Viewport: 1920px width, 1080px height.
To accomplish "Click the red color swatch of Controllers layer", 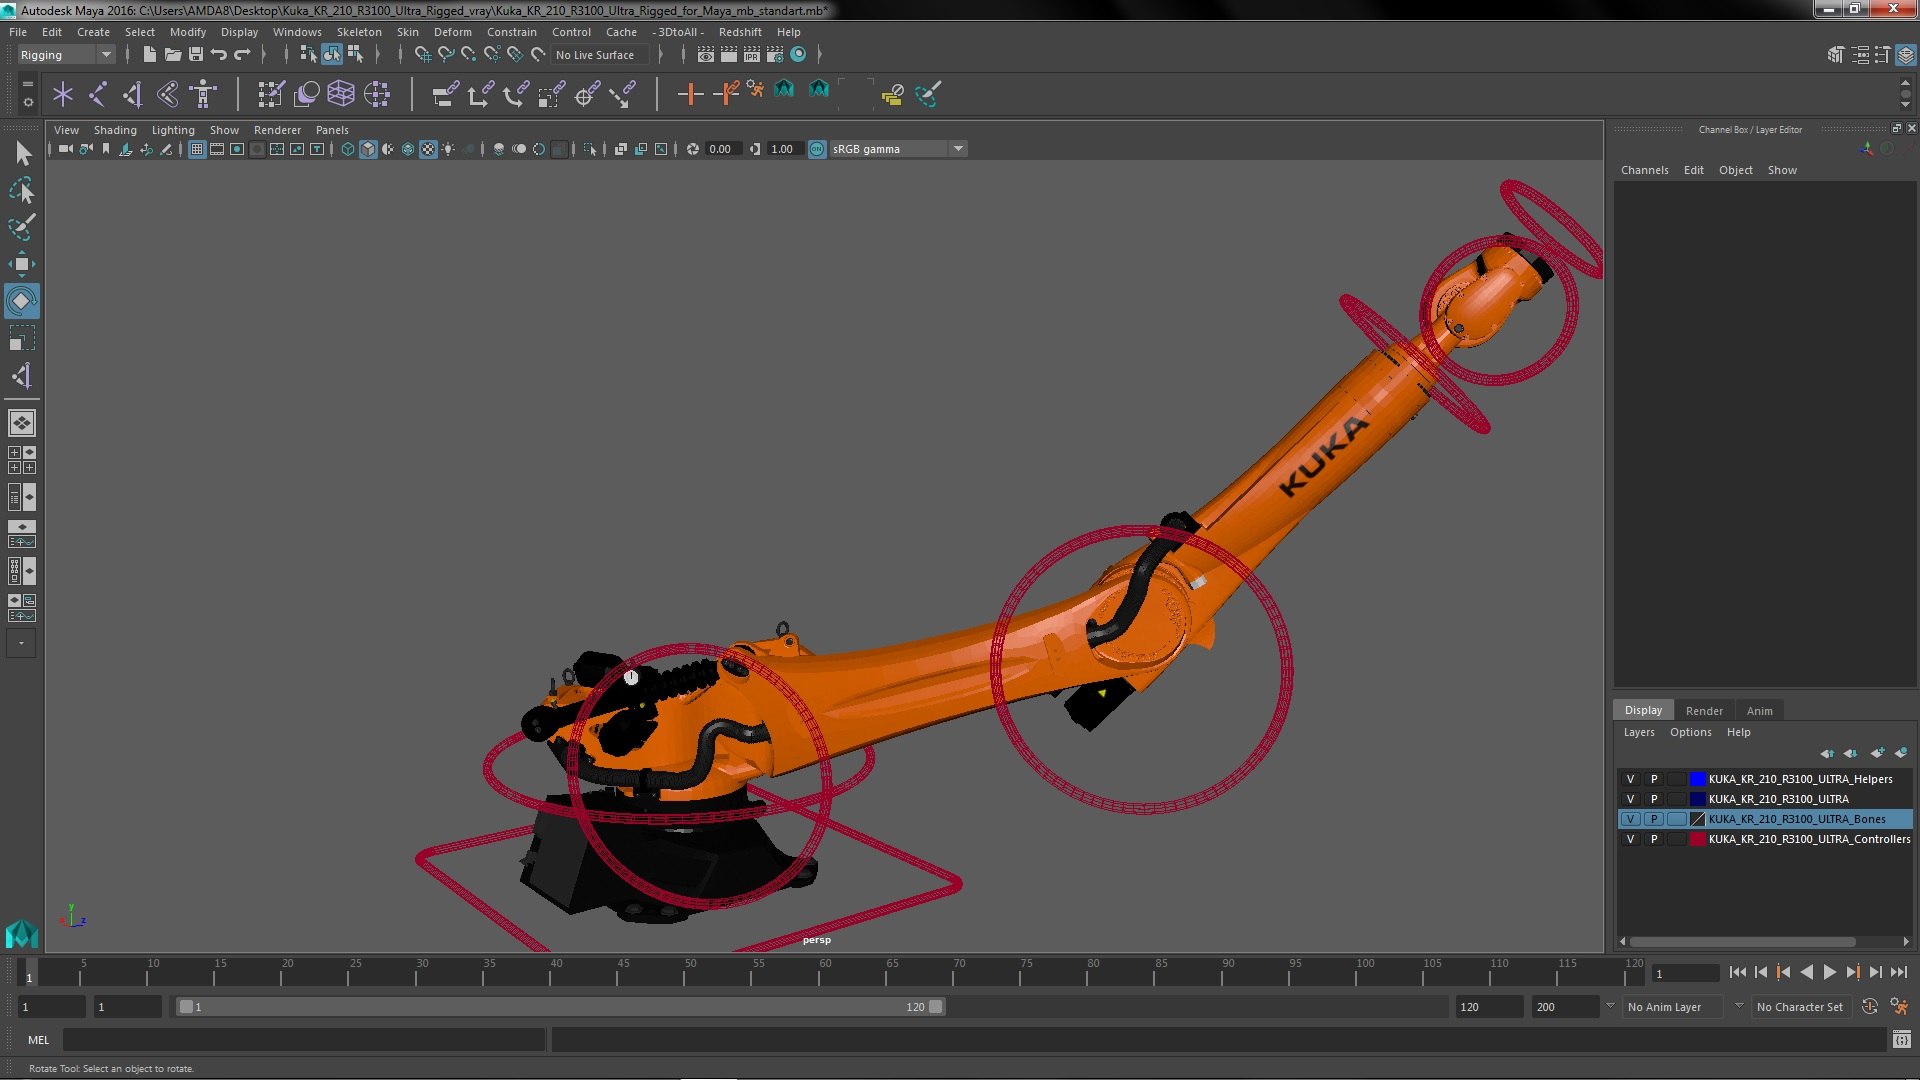I will pyautogui.click(x=1697, y=839).
